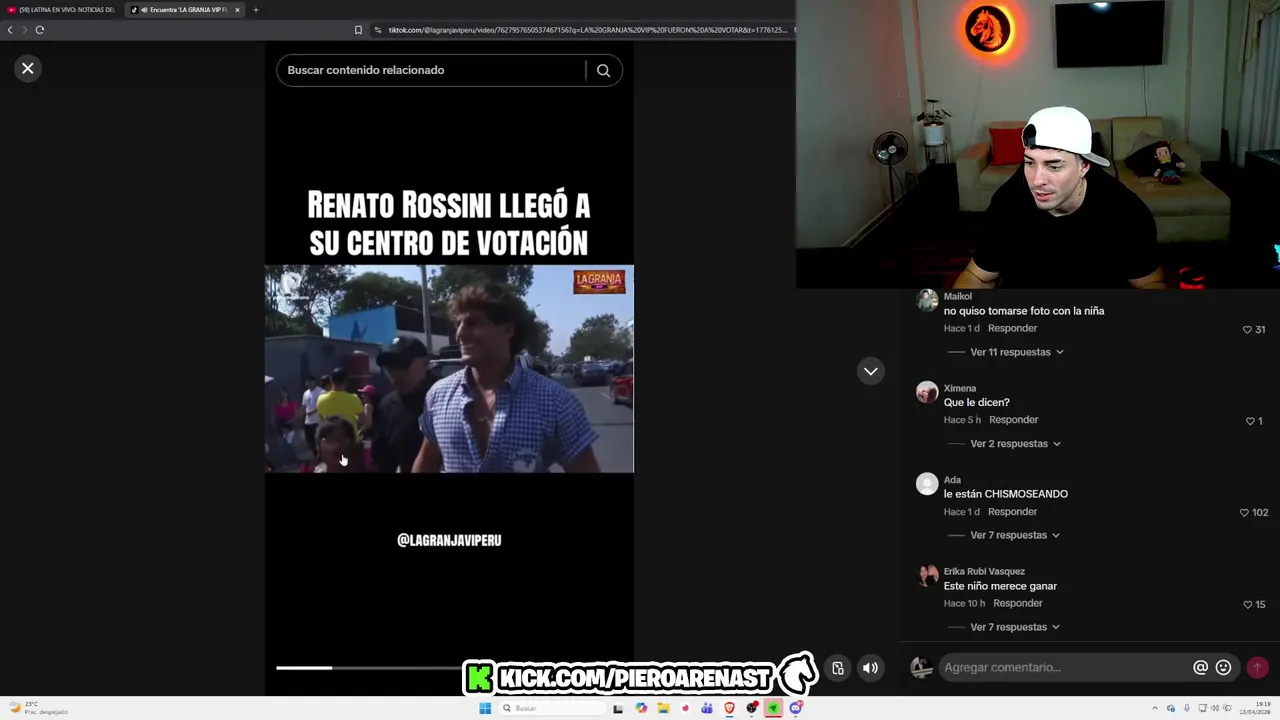The width and height of the screenshot is (1280, 720).
Task: Show hidden system tray icons chevron
Action: [1155, 708]
